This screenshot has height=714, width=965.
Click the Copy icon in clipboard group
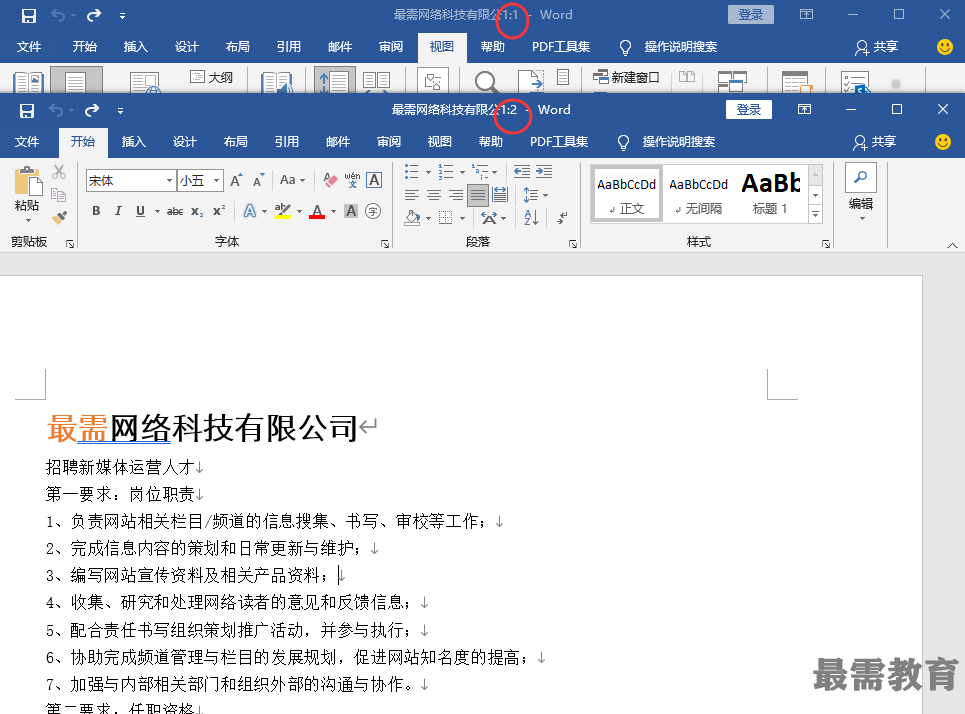tap(59, 195)
